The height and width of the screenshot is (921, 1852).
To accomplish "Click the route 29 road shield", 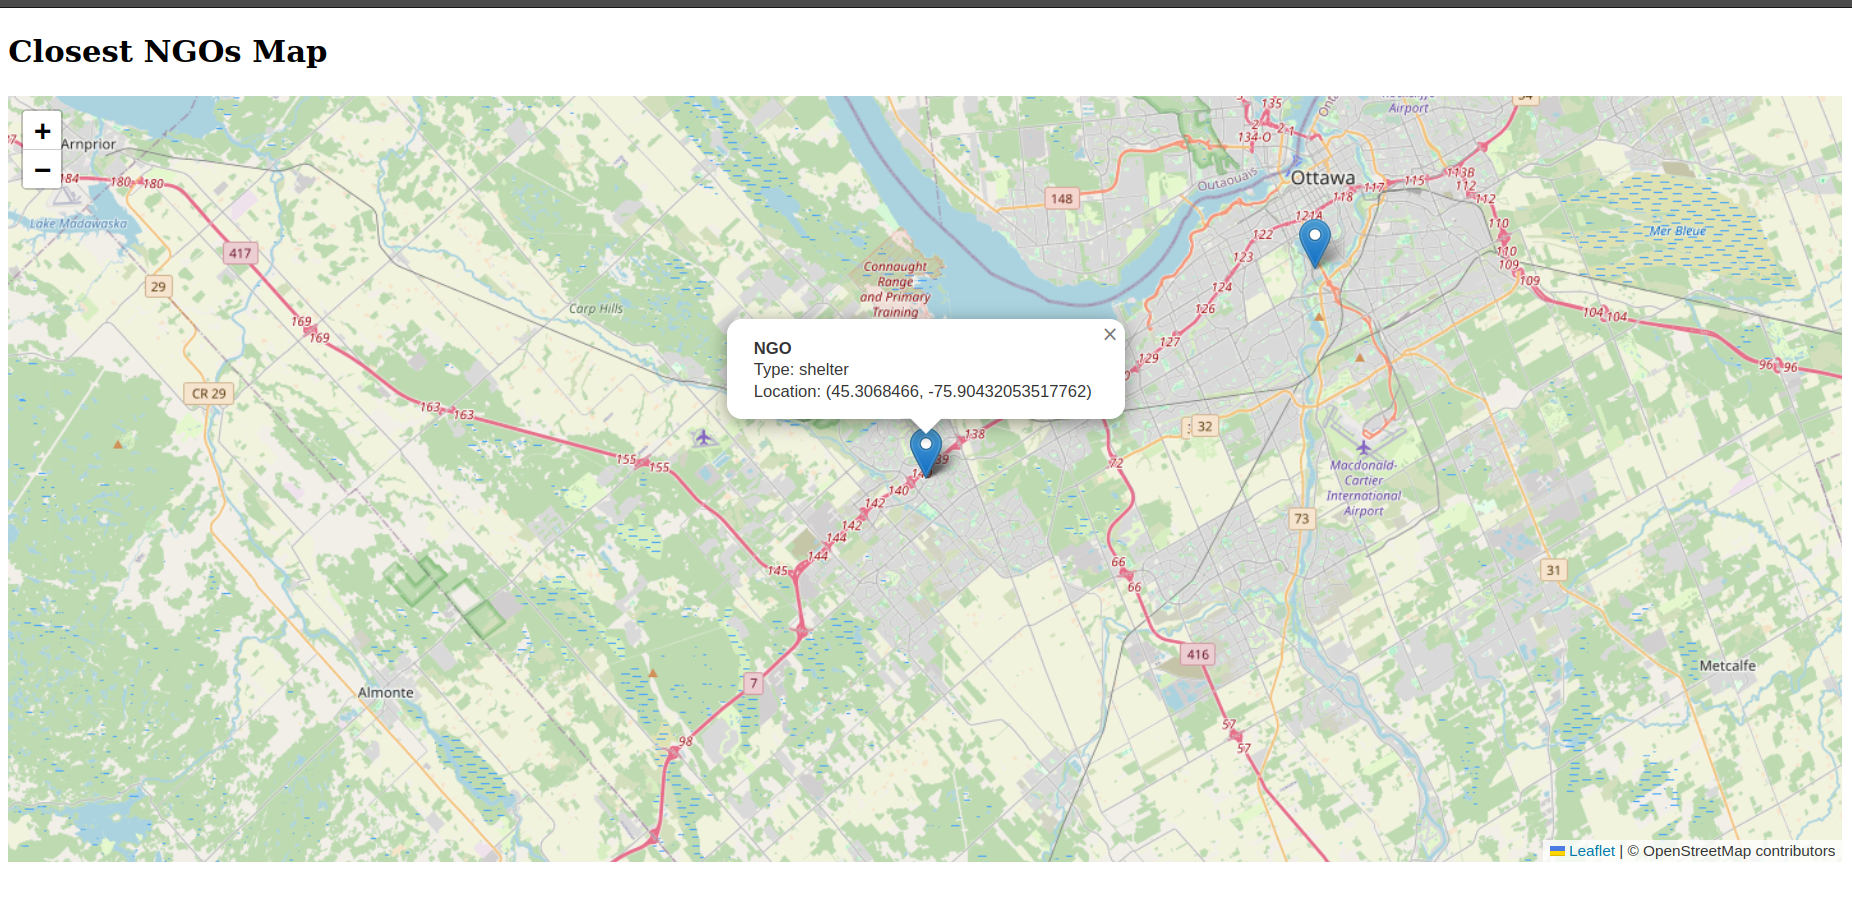I will point(158,286).
